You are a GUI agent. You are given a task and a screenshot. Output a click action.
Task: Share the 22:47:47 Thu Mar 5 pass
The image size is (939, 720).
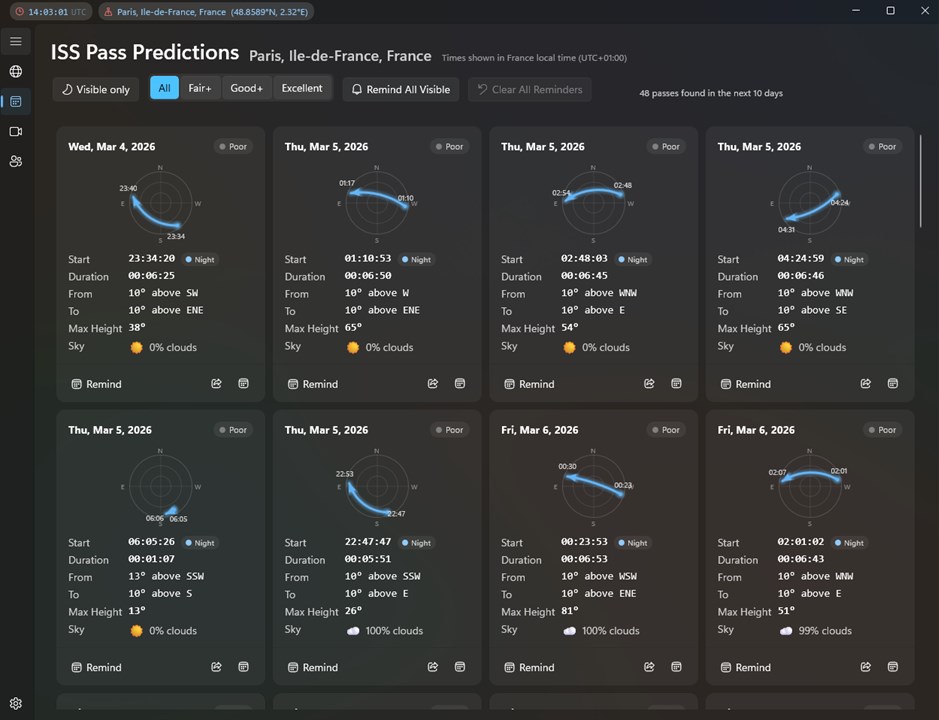(x=432, y=667)
